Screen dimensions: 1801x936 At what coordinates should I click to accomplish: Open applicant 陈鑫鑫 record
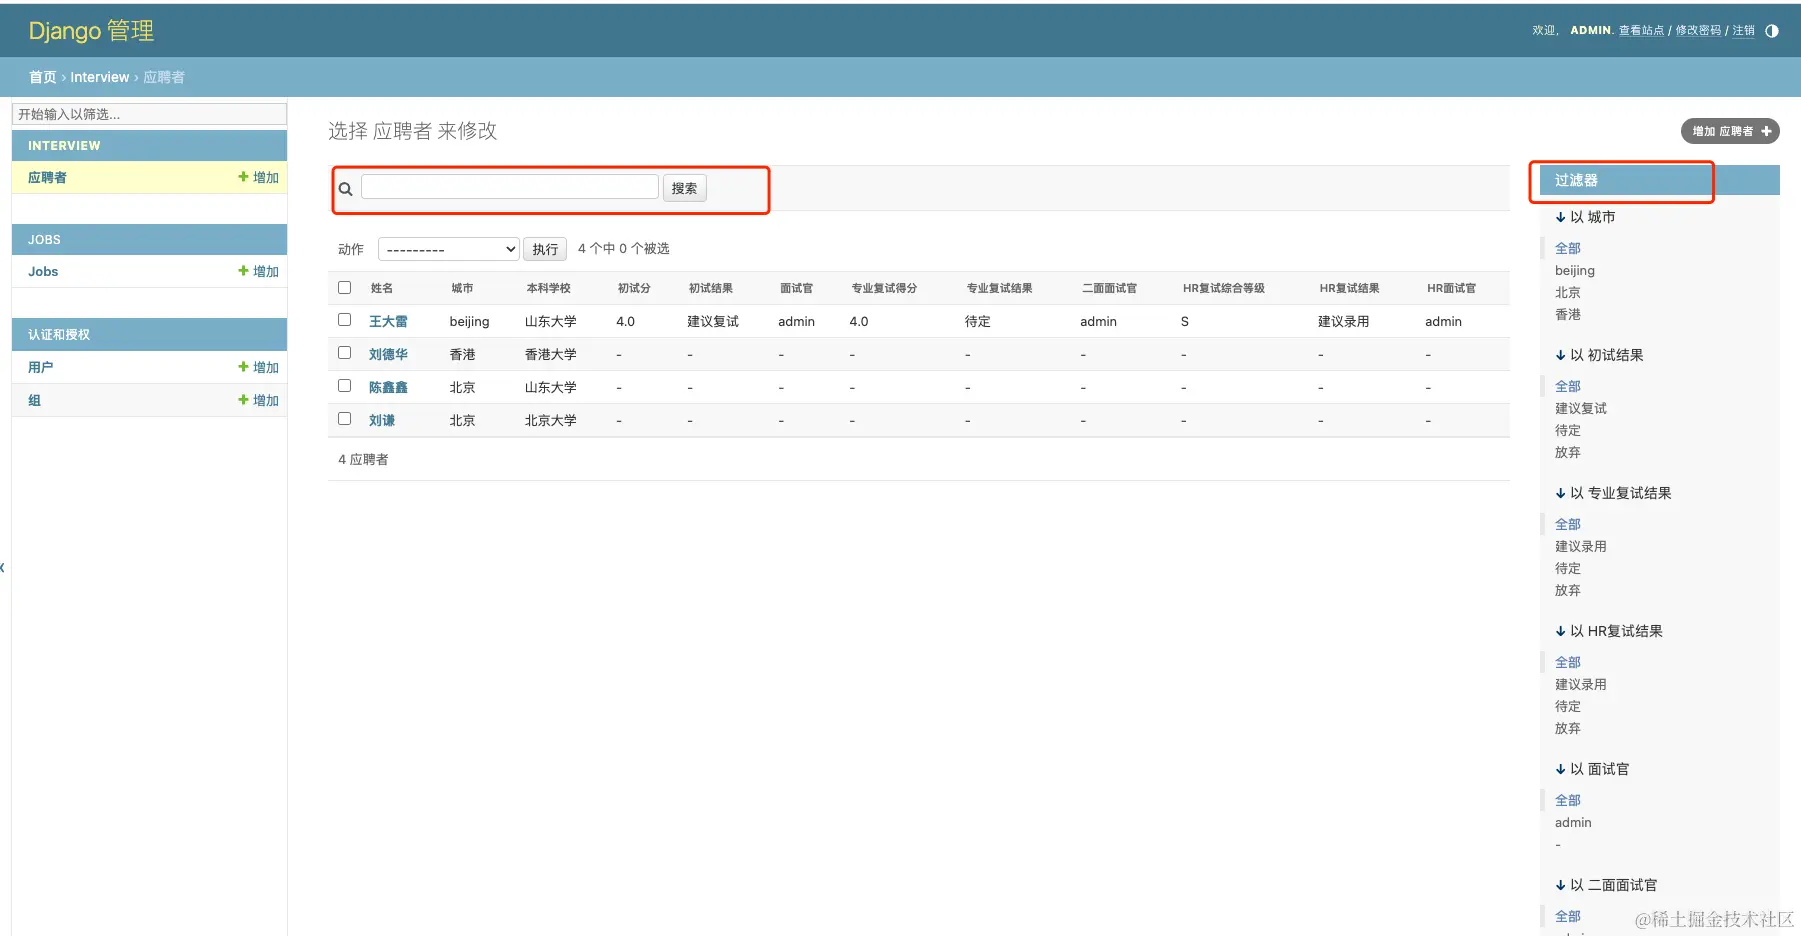tap(388, 387)
